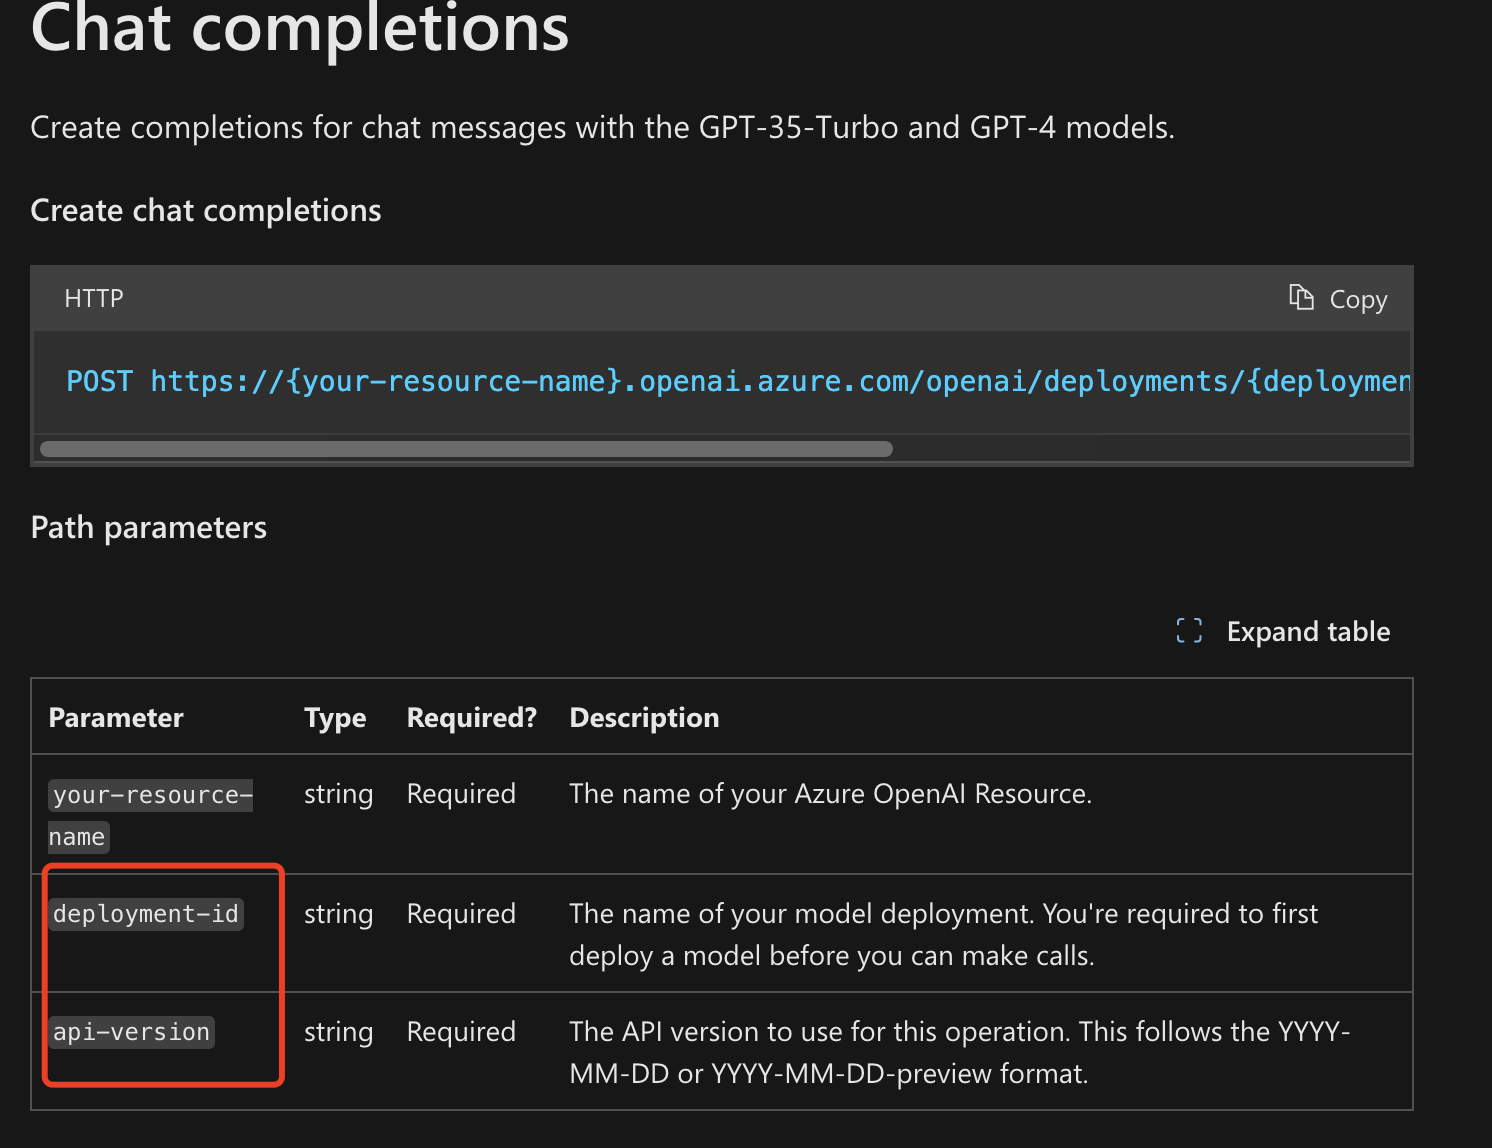Click the Path parameters heading

pos(149,527)
